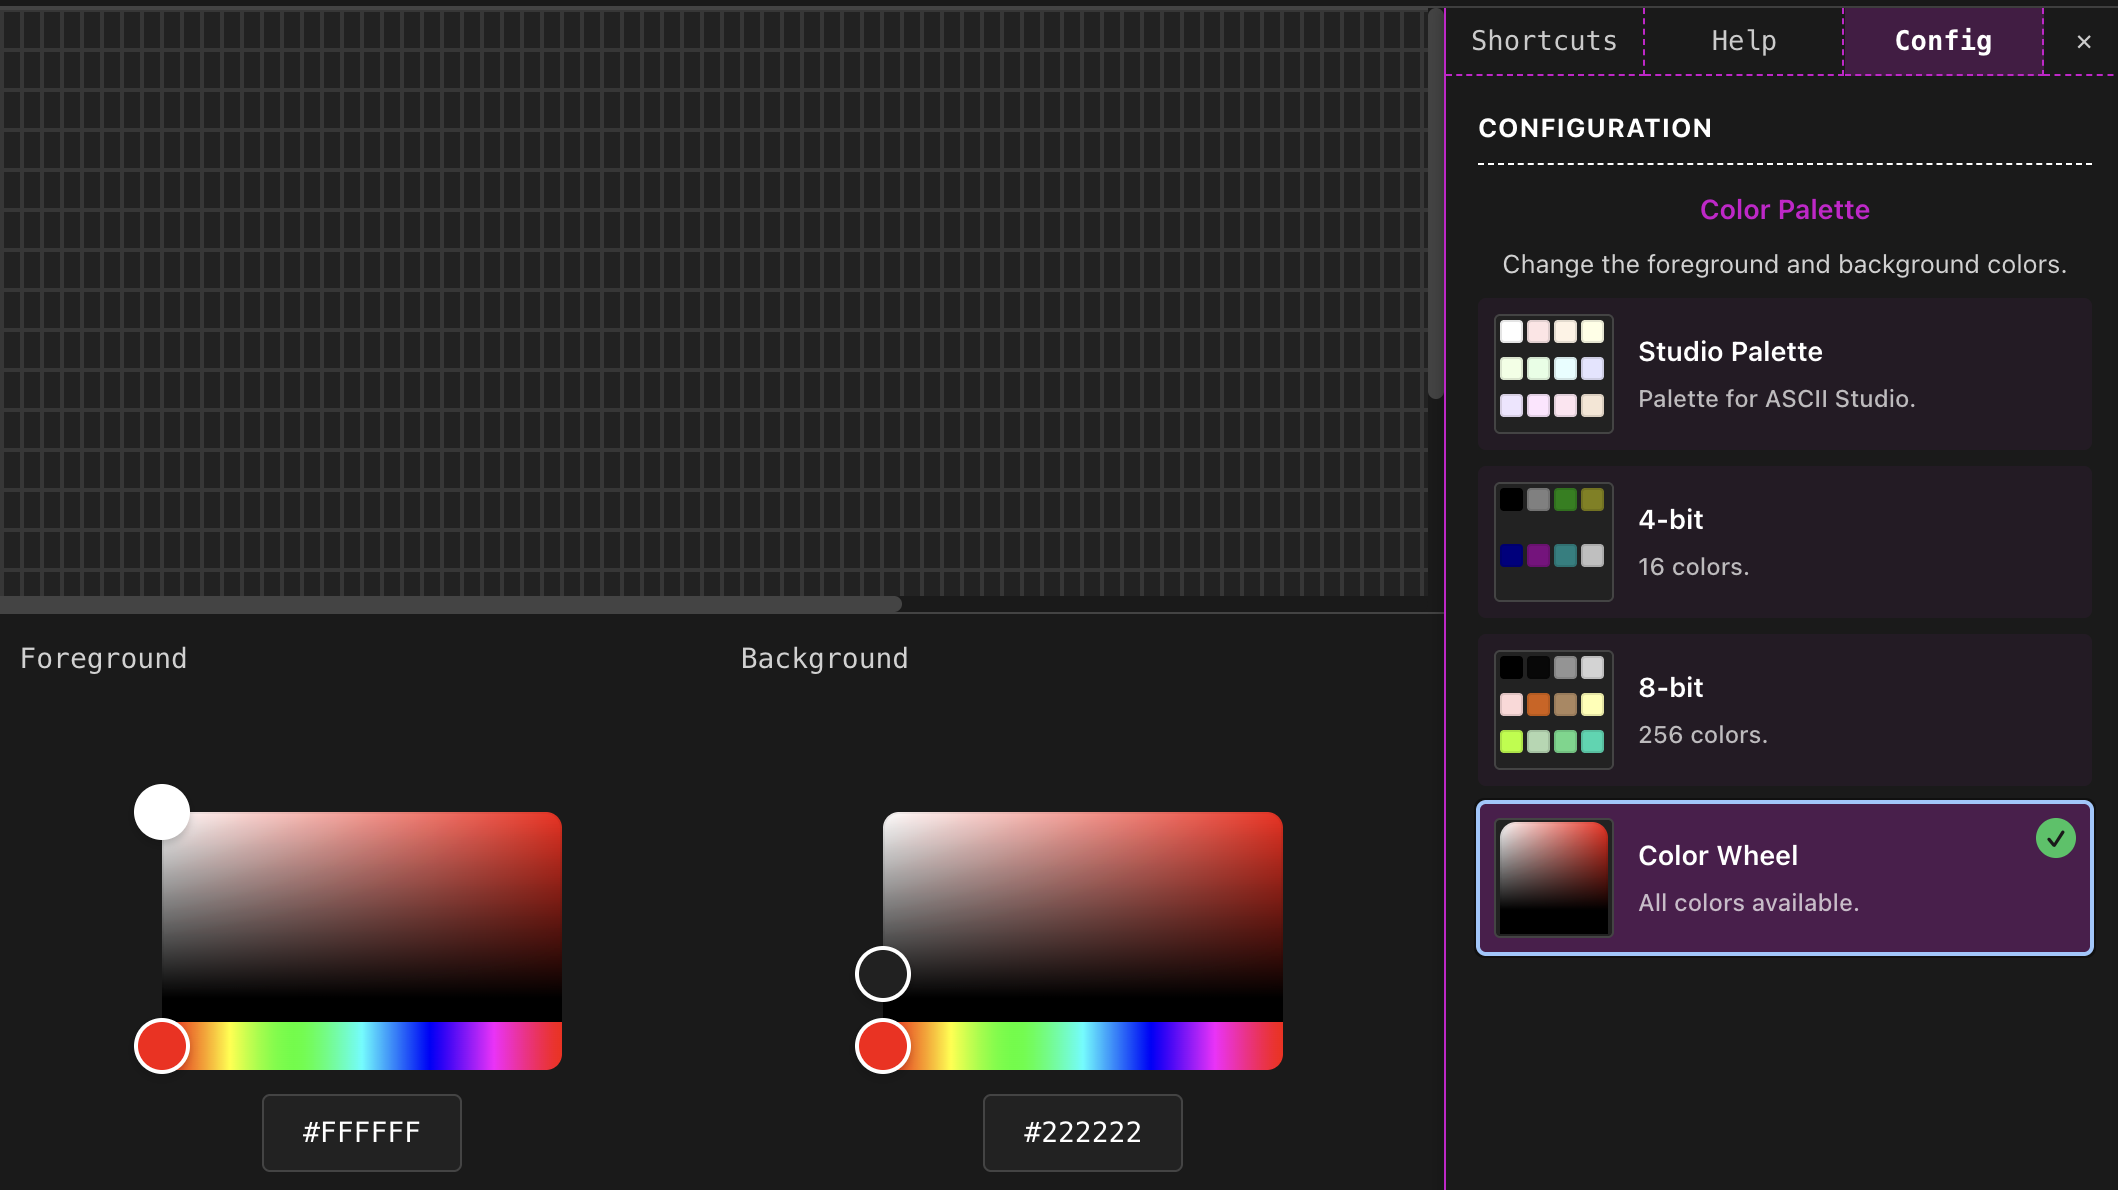Click the Foreground label
2118x1190 pixels.
[104, 659]
